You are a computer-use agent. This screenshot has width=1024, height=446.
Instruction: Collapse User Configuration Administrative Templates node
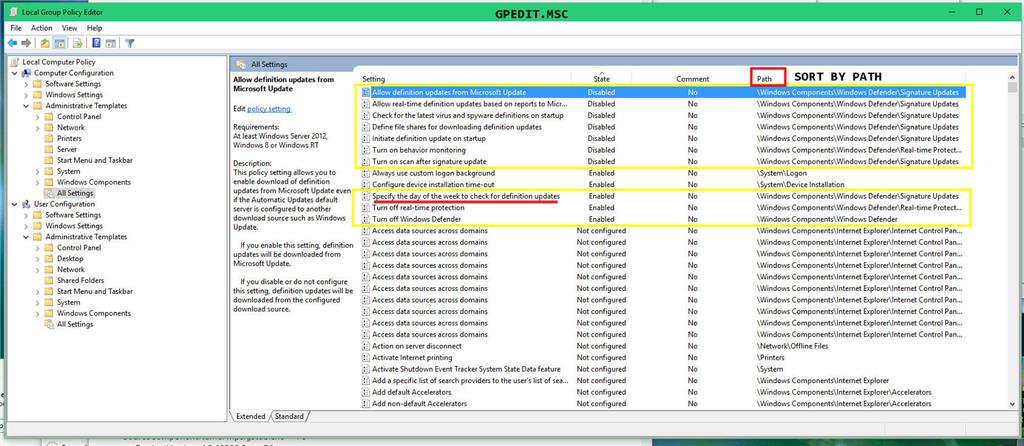pyautogui.click(x=27, y=237)
